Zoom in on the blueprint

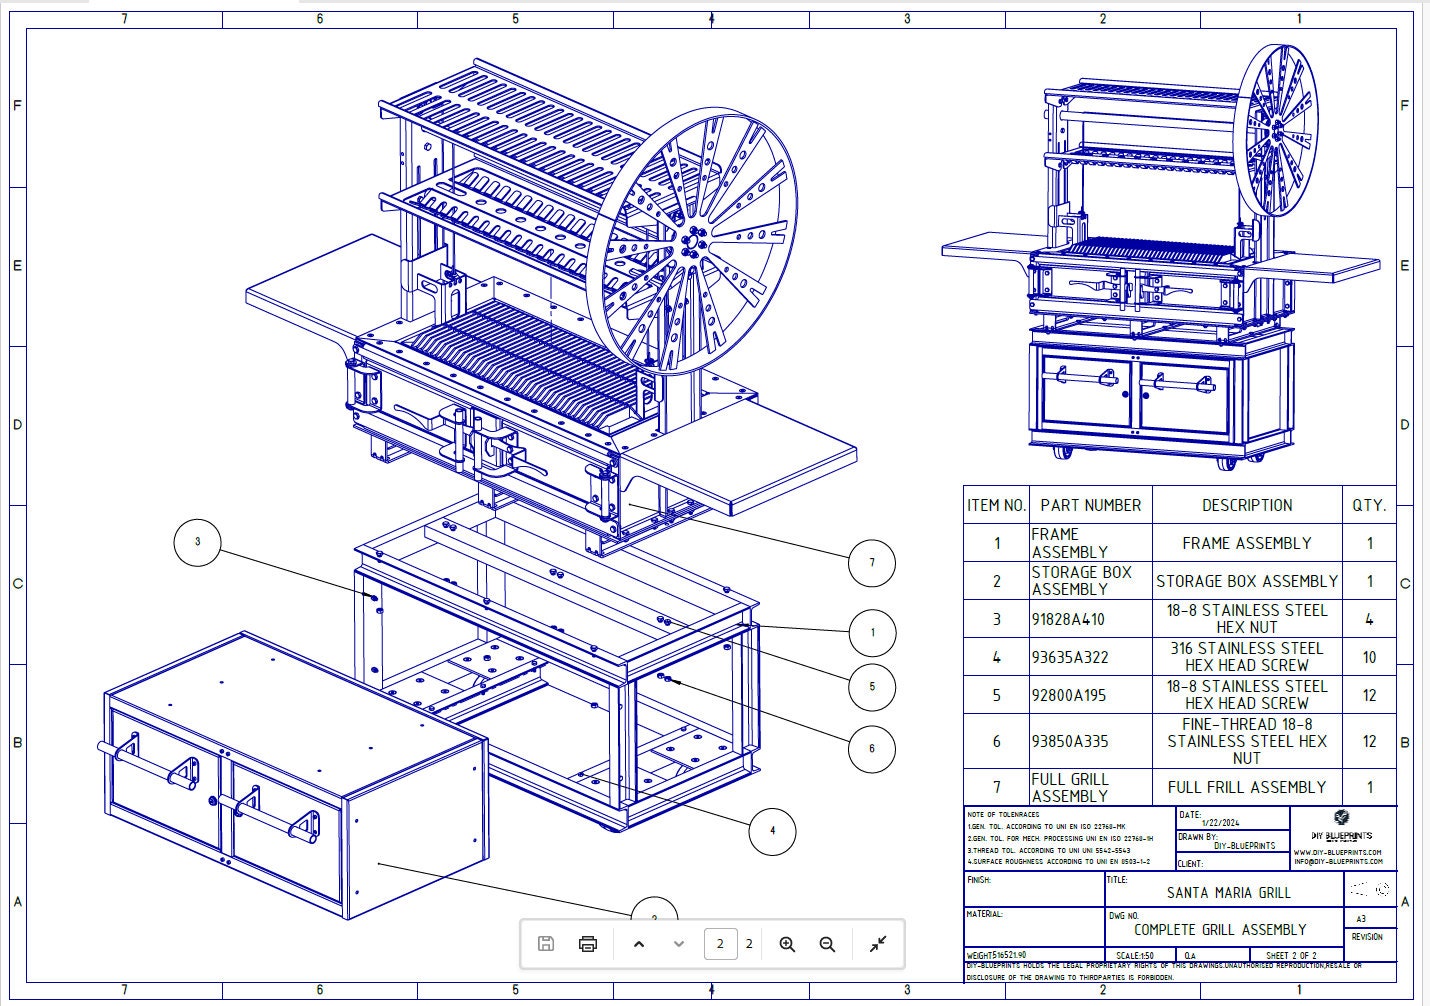point(787,942)
